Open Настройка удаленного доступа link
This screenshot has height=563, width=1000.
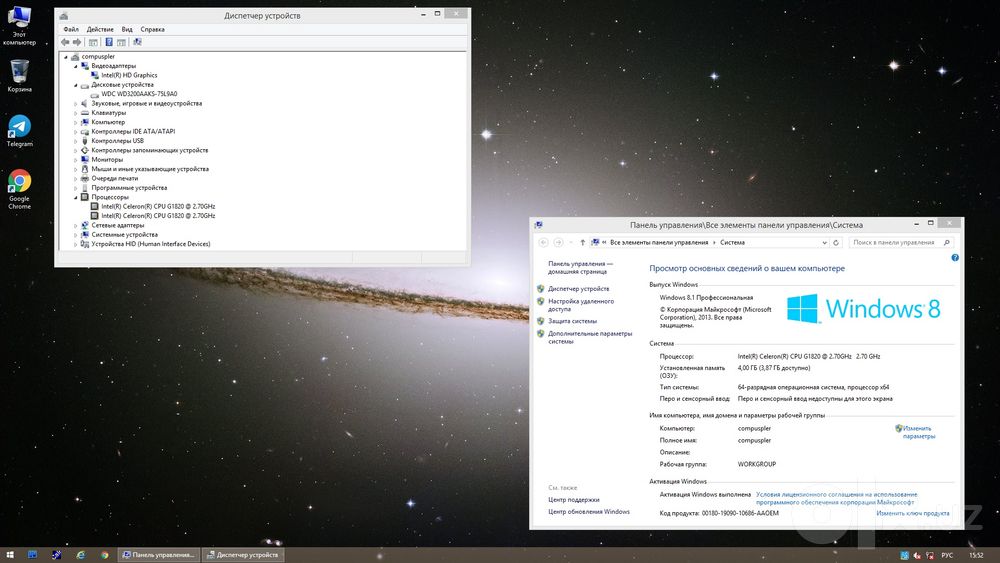click(x=580, y=305)
